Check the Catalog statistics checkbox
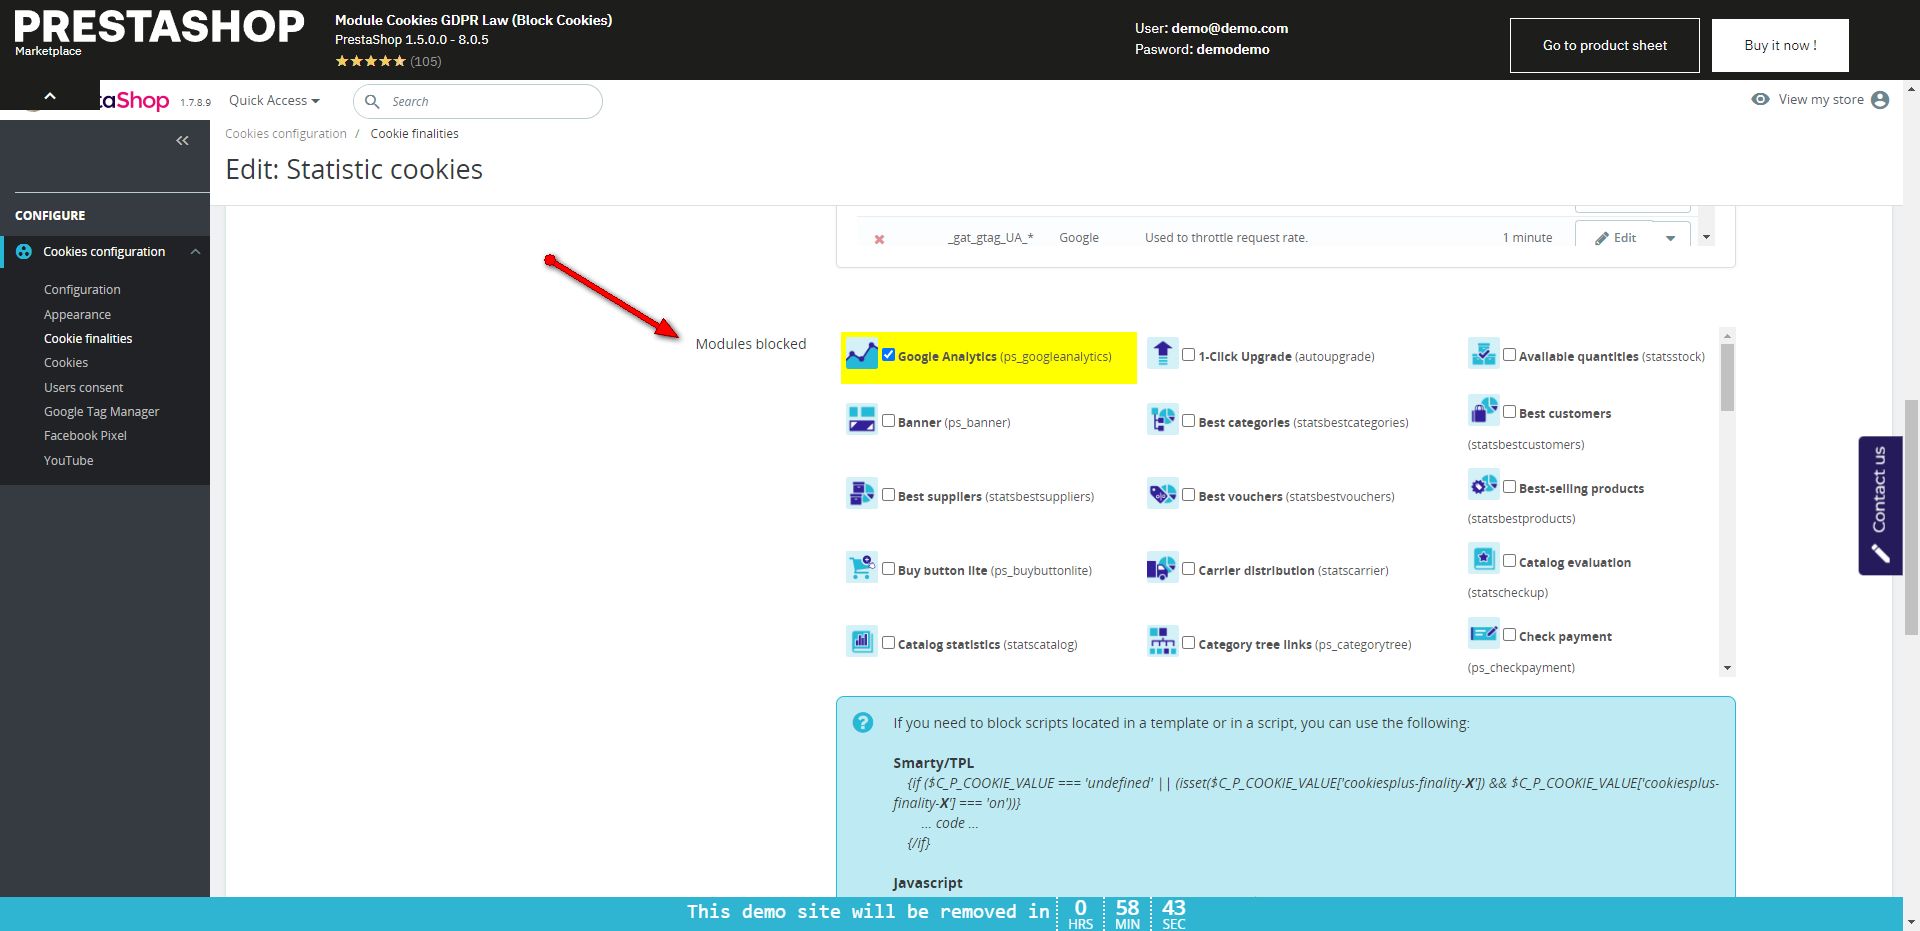Screen dimensions: 1920x931 [x=888, y=643]
